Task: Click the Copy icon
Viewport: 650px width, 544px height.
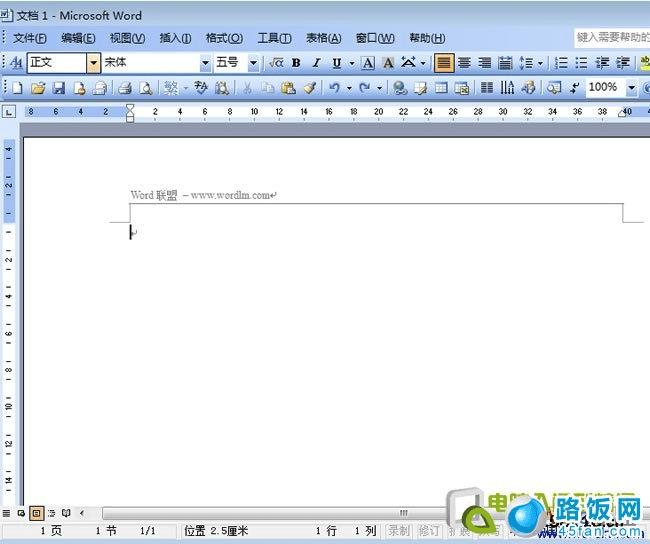Action: point(268,88)
